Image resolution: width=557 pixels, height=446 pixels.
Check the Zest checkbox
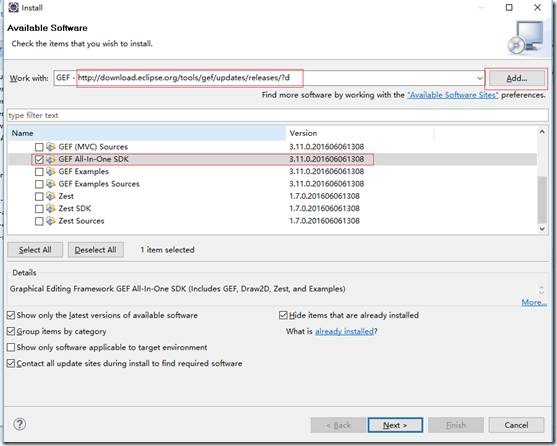[39, 196]
